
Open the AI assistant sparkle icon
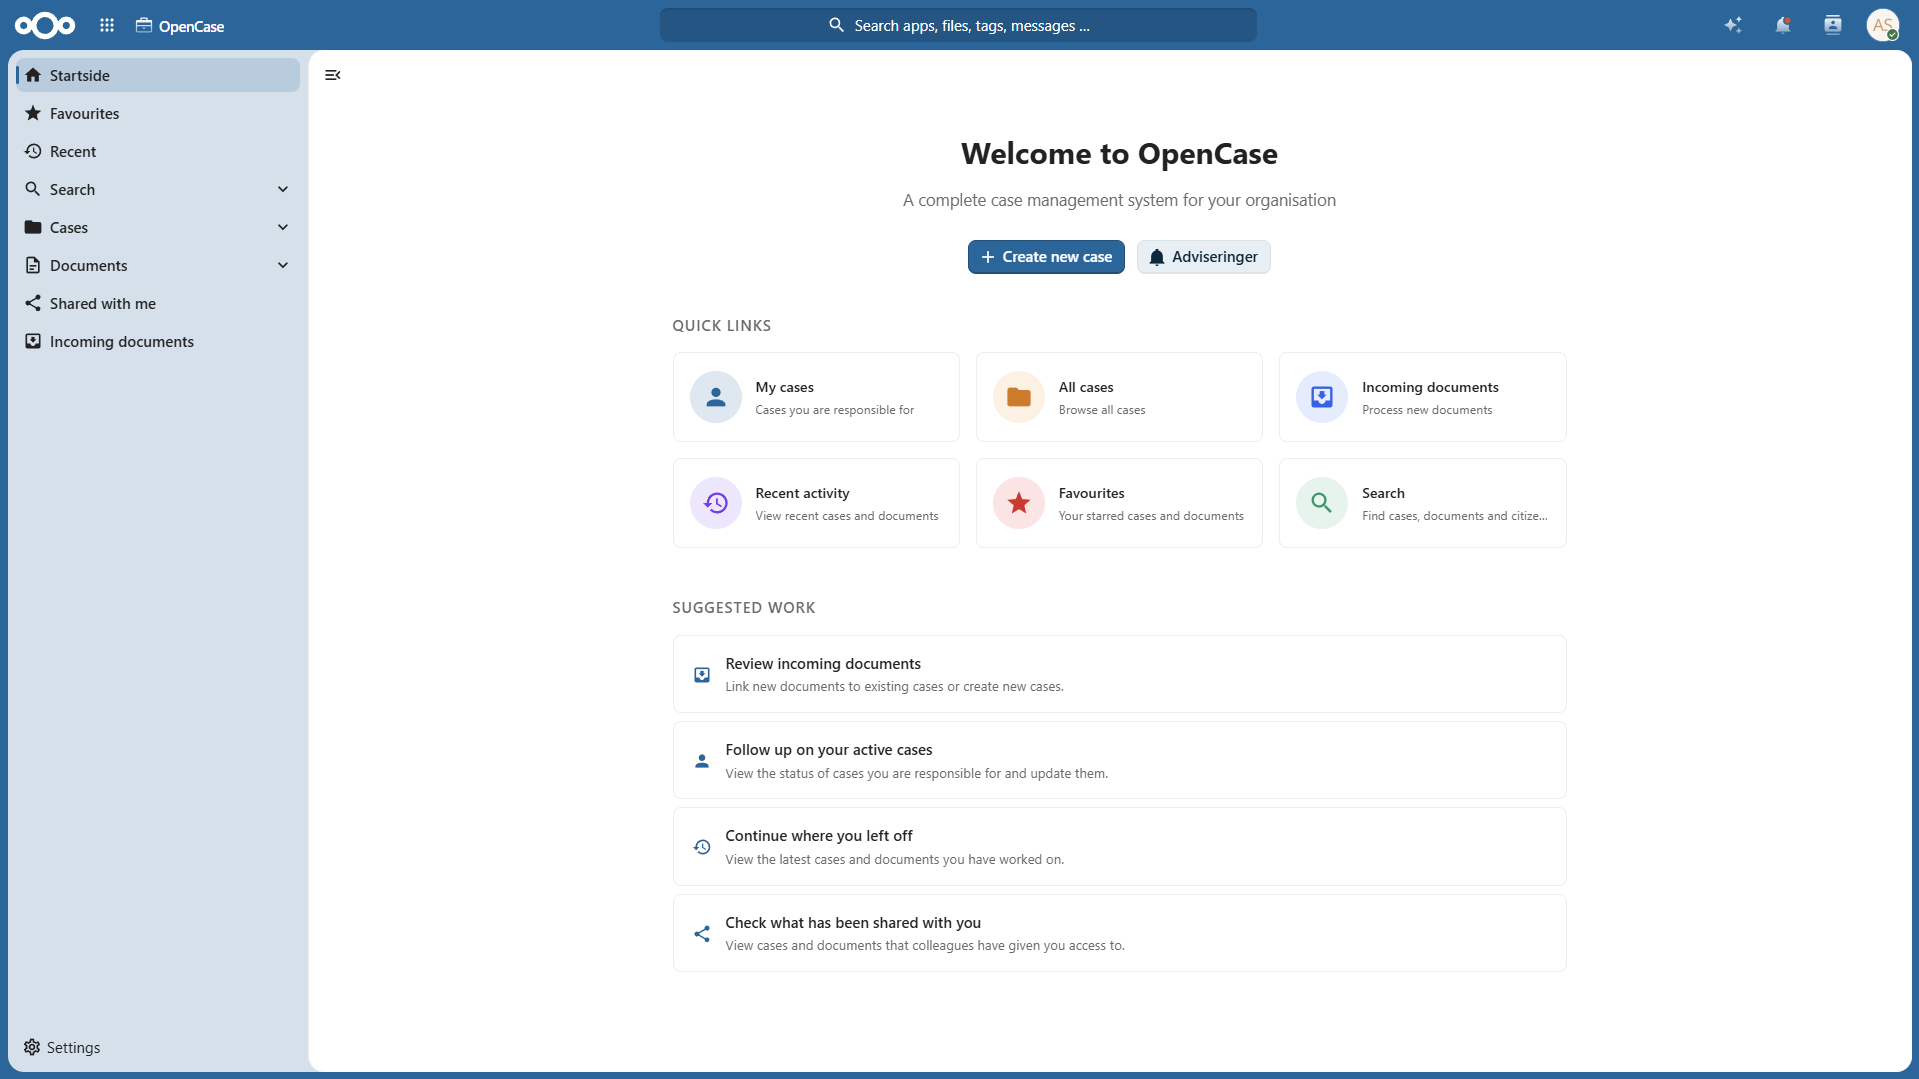tap(1733, 25)
